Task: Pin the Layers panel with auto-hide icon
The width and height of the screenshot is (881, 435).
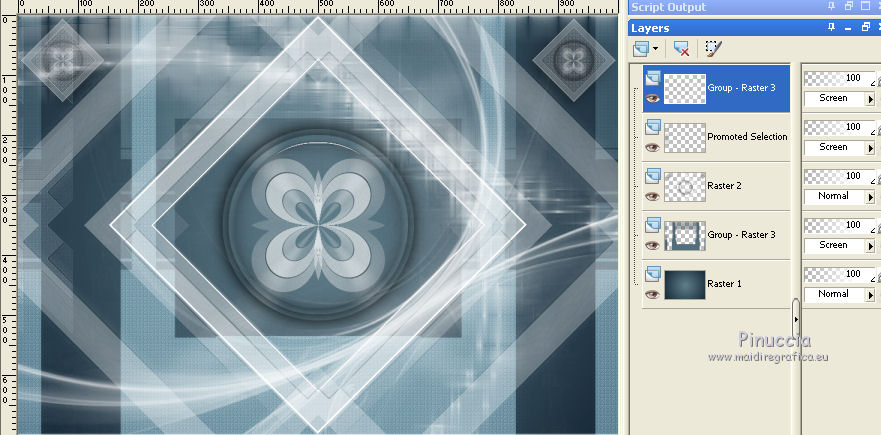Action: 832,28
